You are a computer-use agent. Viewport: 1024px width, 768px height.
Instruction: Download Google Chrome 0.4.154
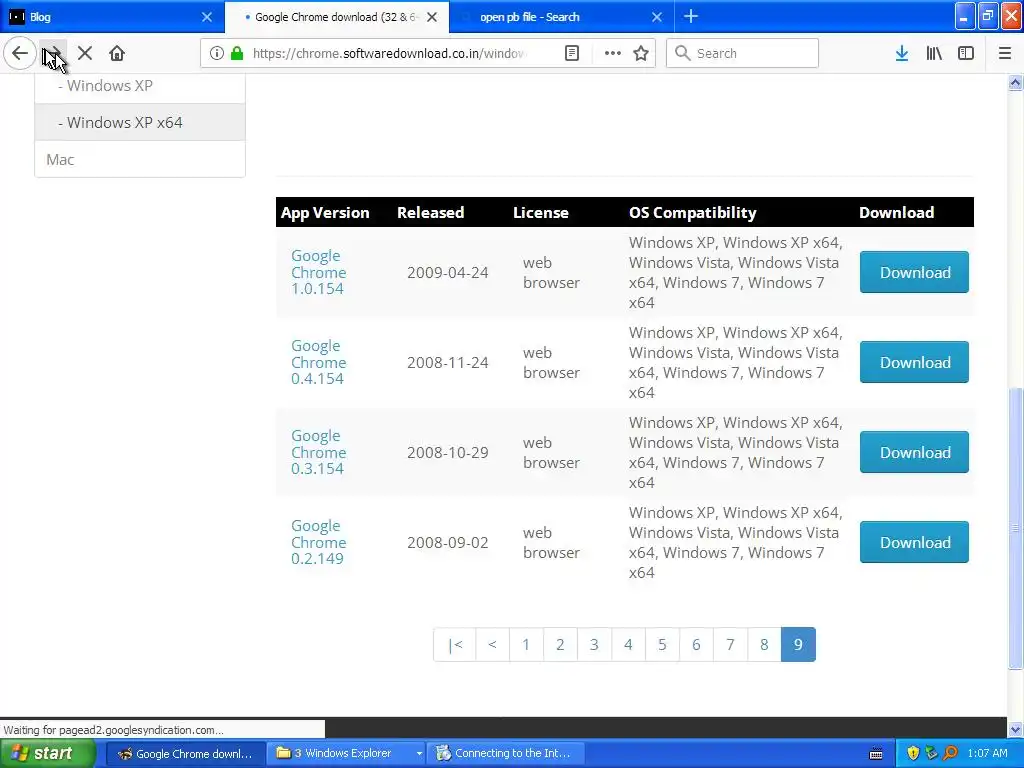pos(914,362)
